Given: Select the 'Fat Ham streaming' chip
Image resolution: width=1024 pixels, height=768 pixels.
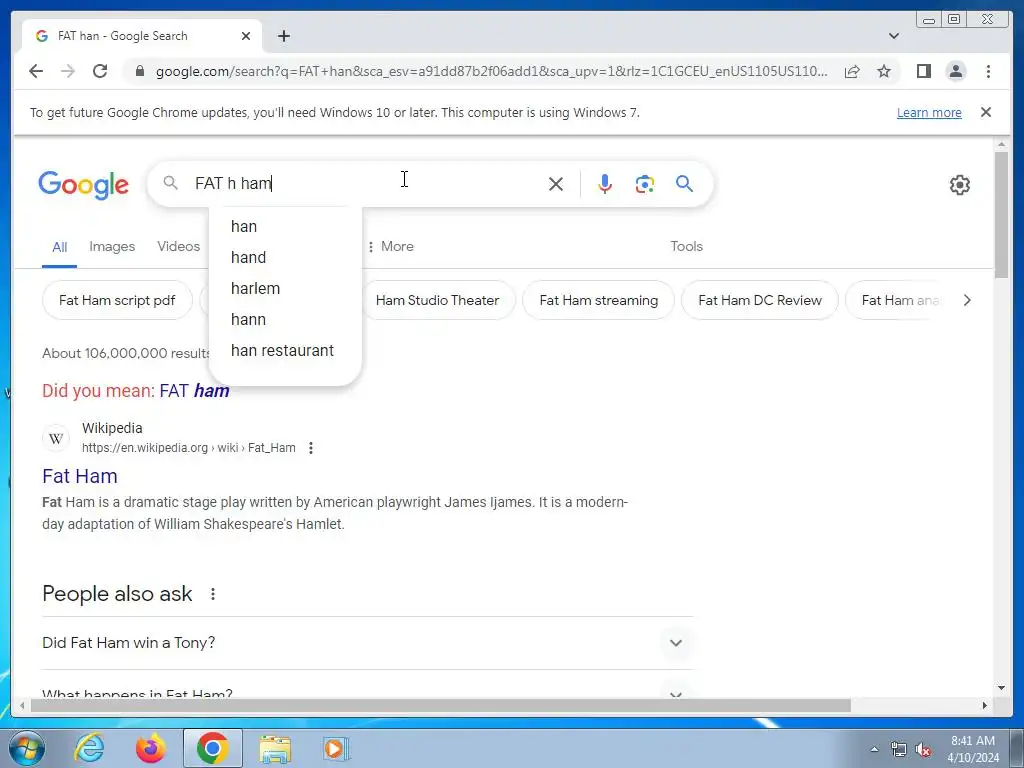Looking at the screenshot, I should 598,300.
